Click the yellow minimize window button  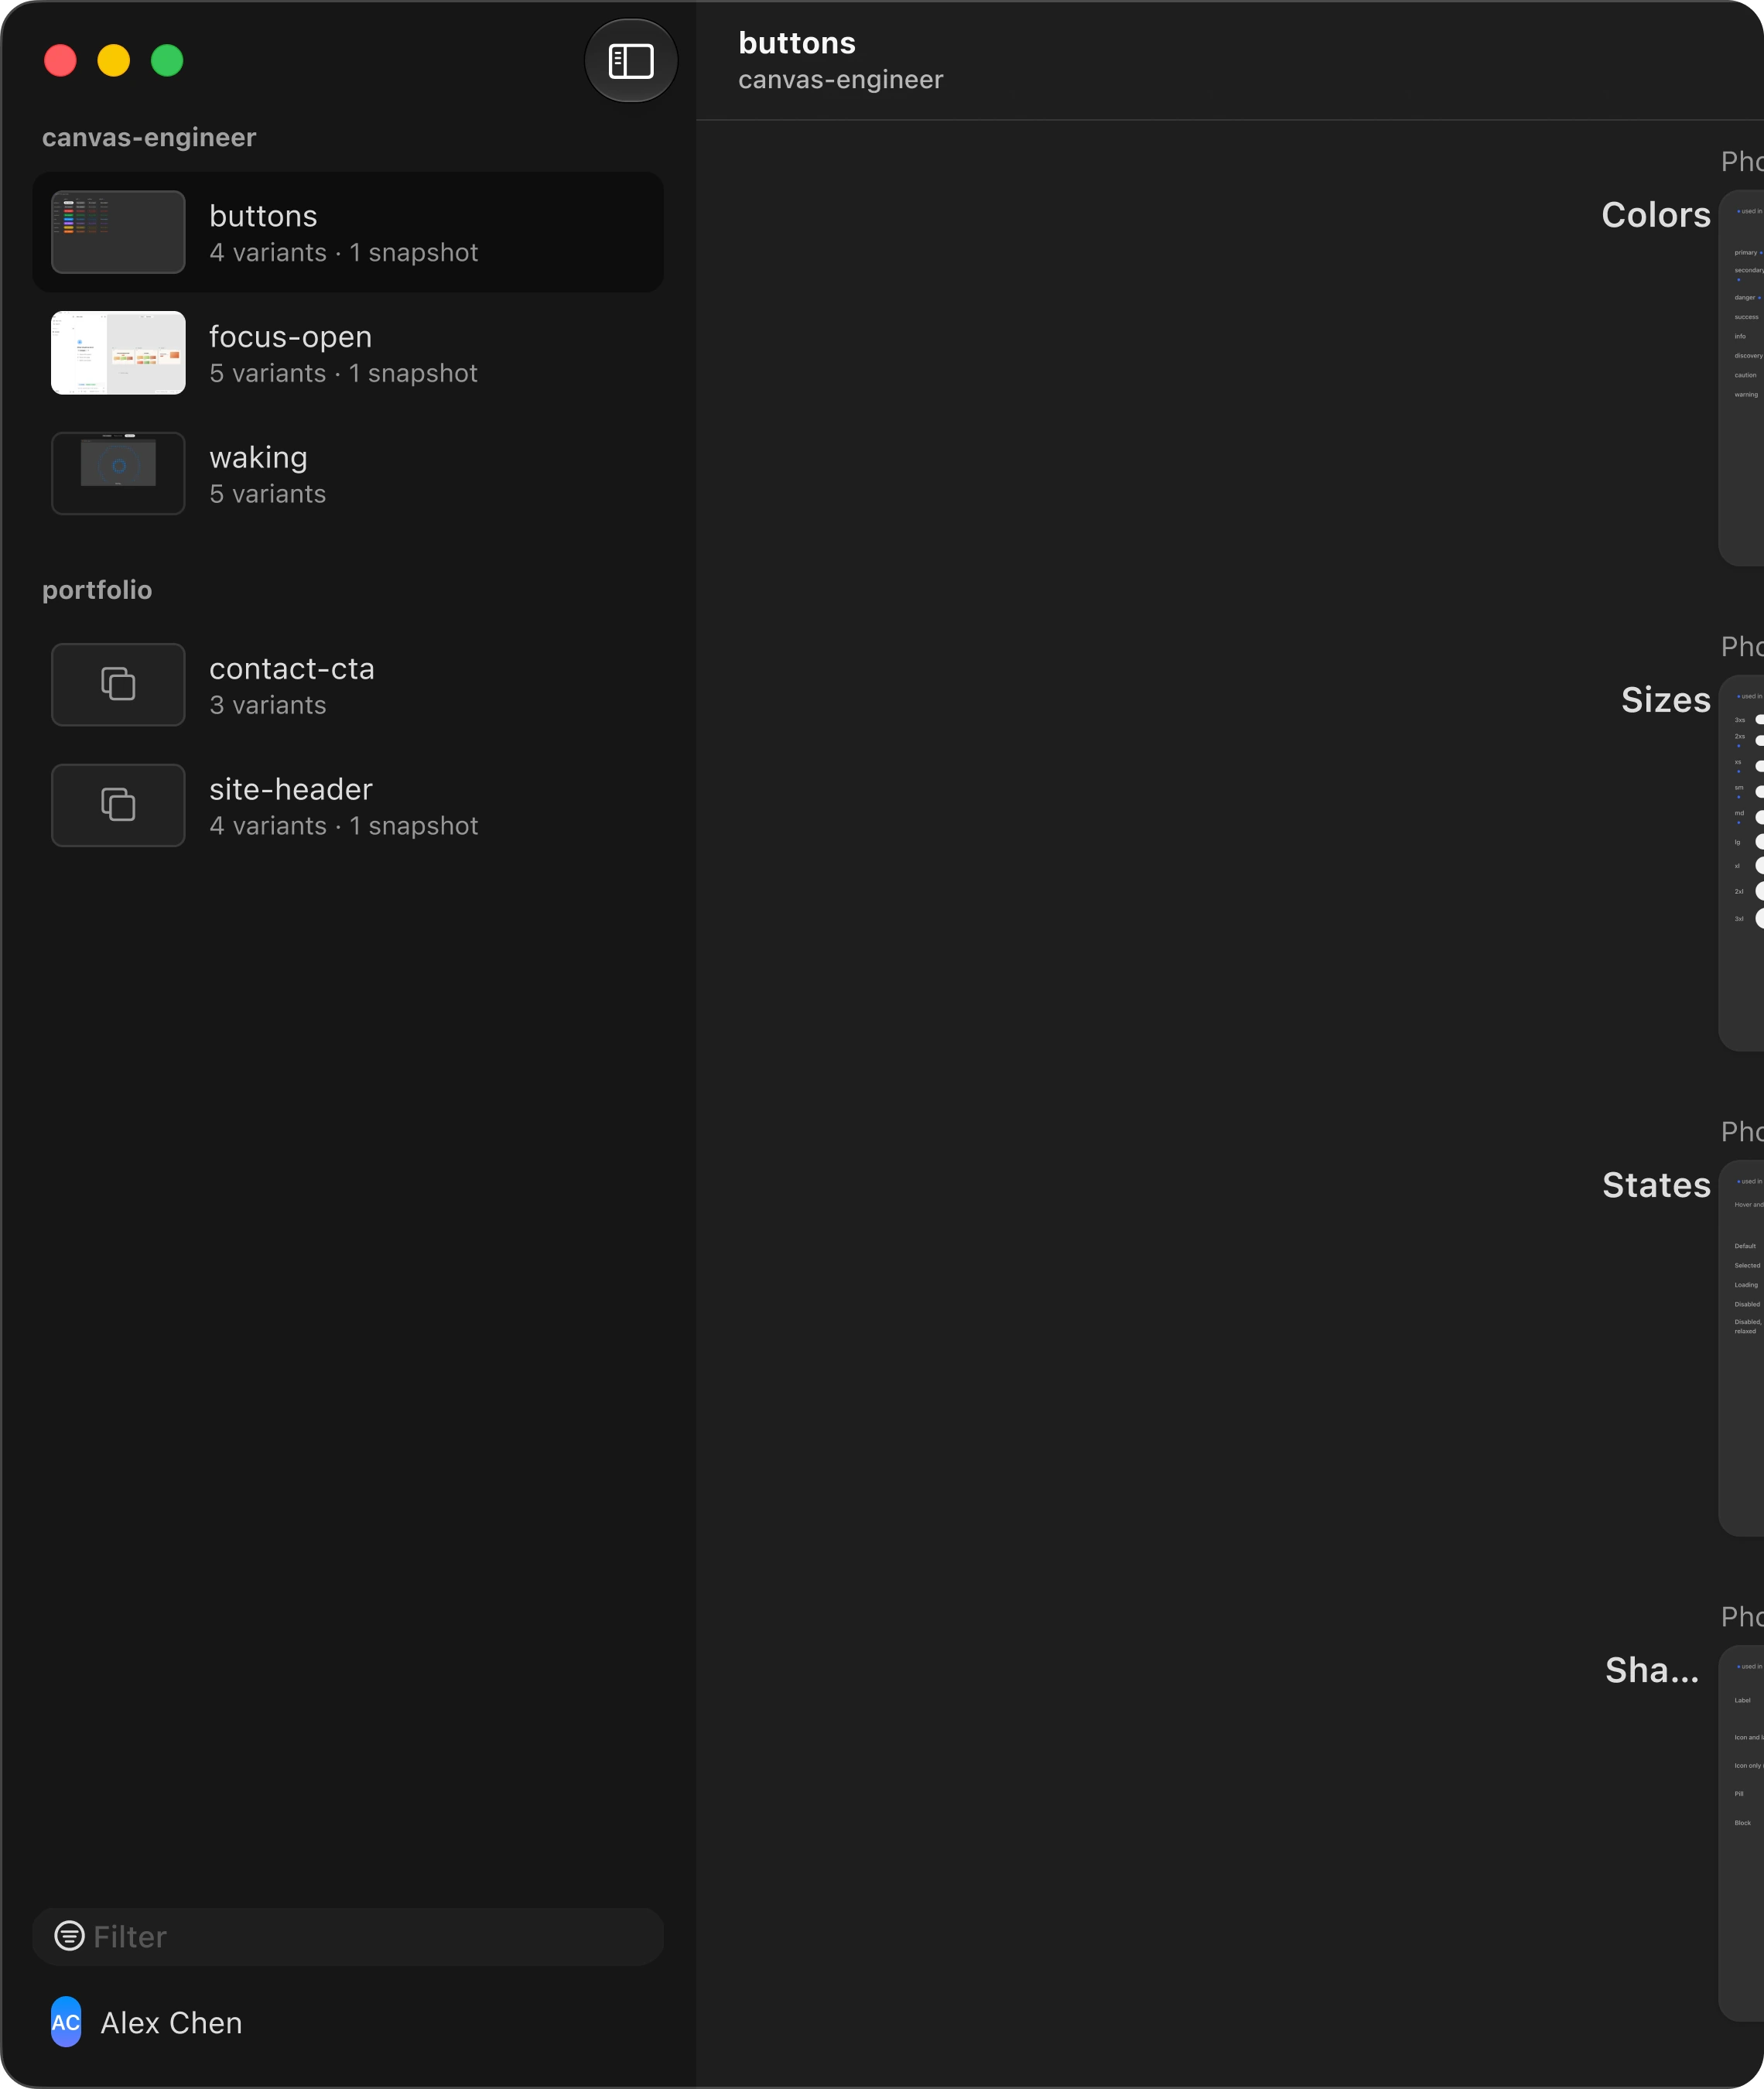point(114,61)
